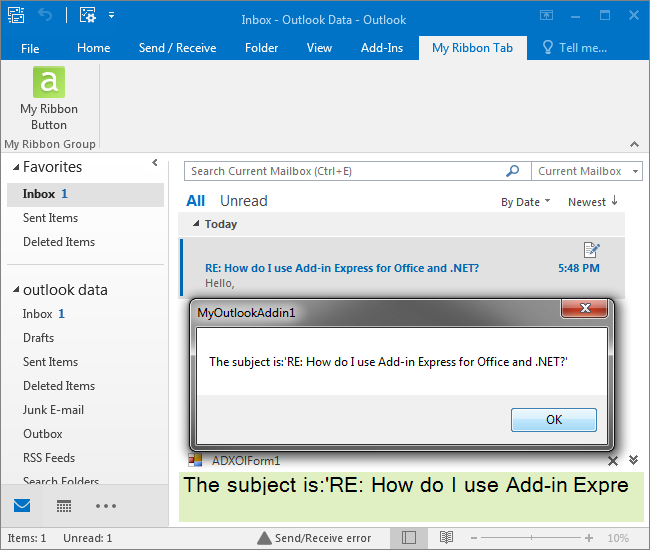Open the File menu tab
The width and height of the screenshot is (650, 550).
pos(30,48)
